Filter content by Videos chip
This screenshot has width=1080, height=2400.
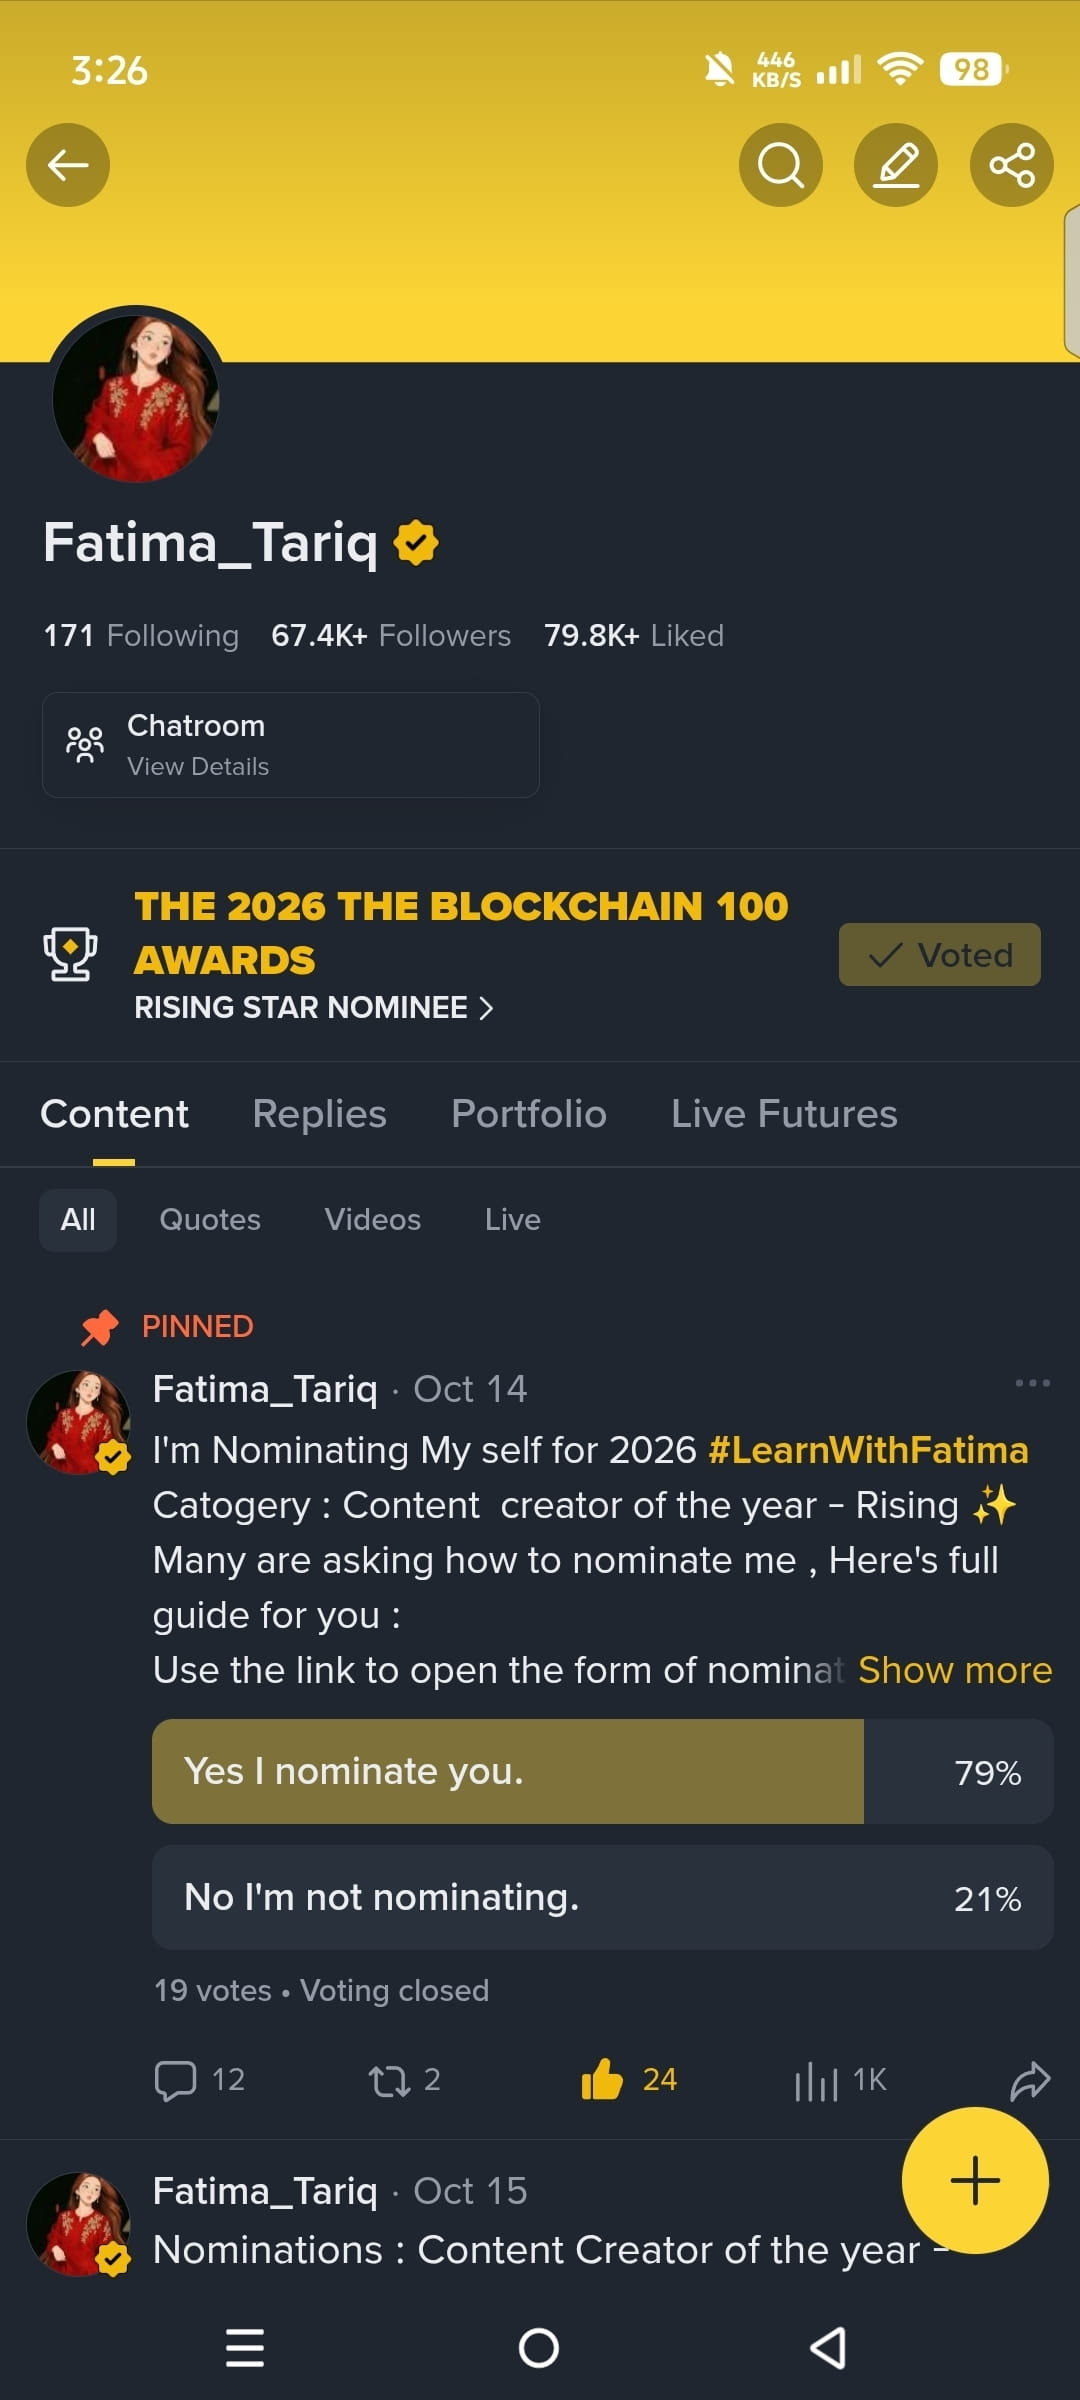tap(373, 1220)
